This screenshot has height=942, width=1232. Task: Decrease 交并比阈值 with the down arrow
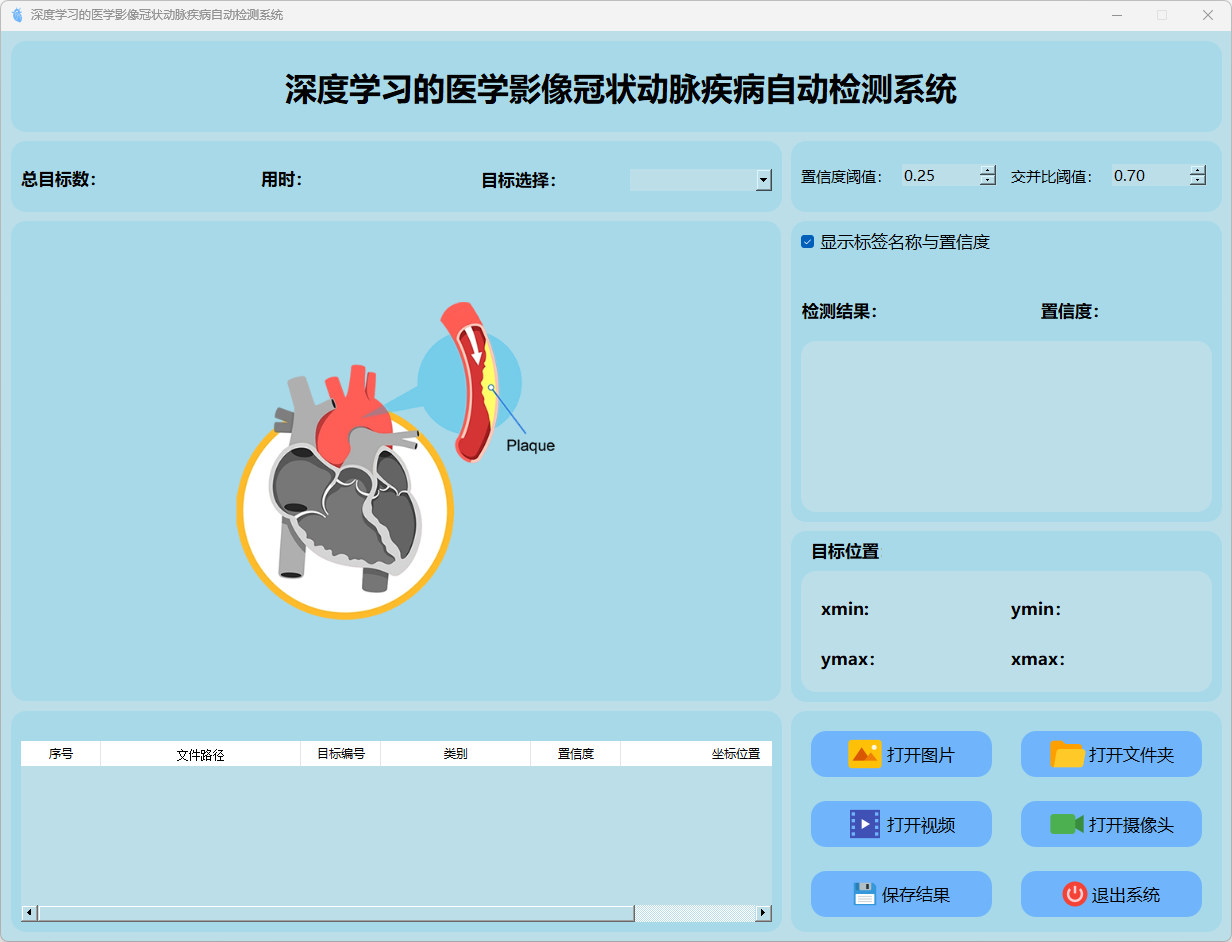pos(1198,181)
